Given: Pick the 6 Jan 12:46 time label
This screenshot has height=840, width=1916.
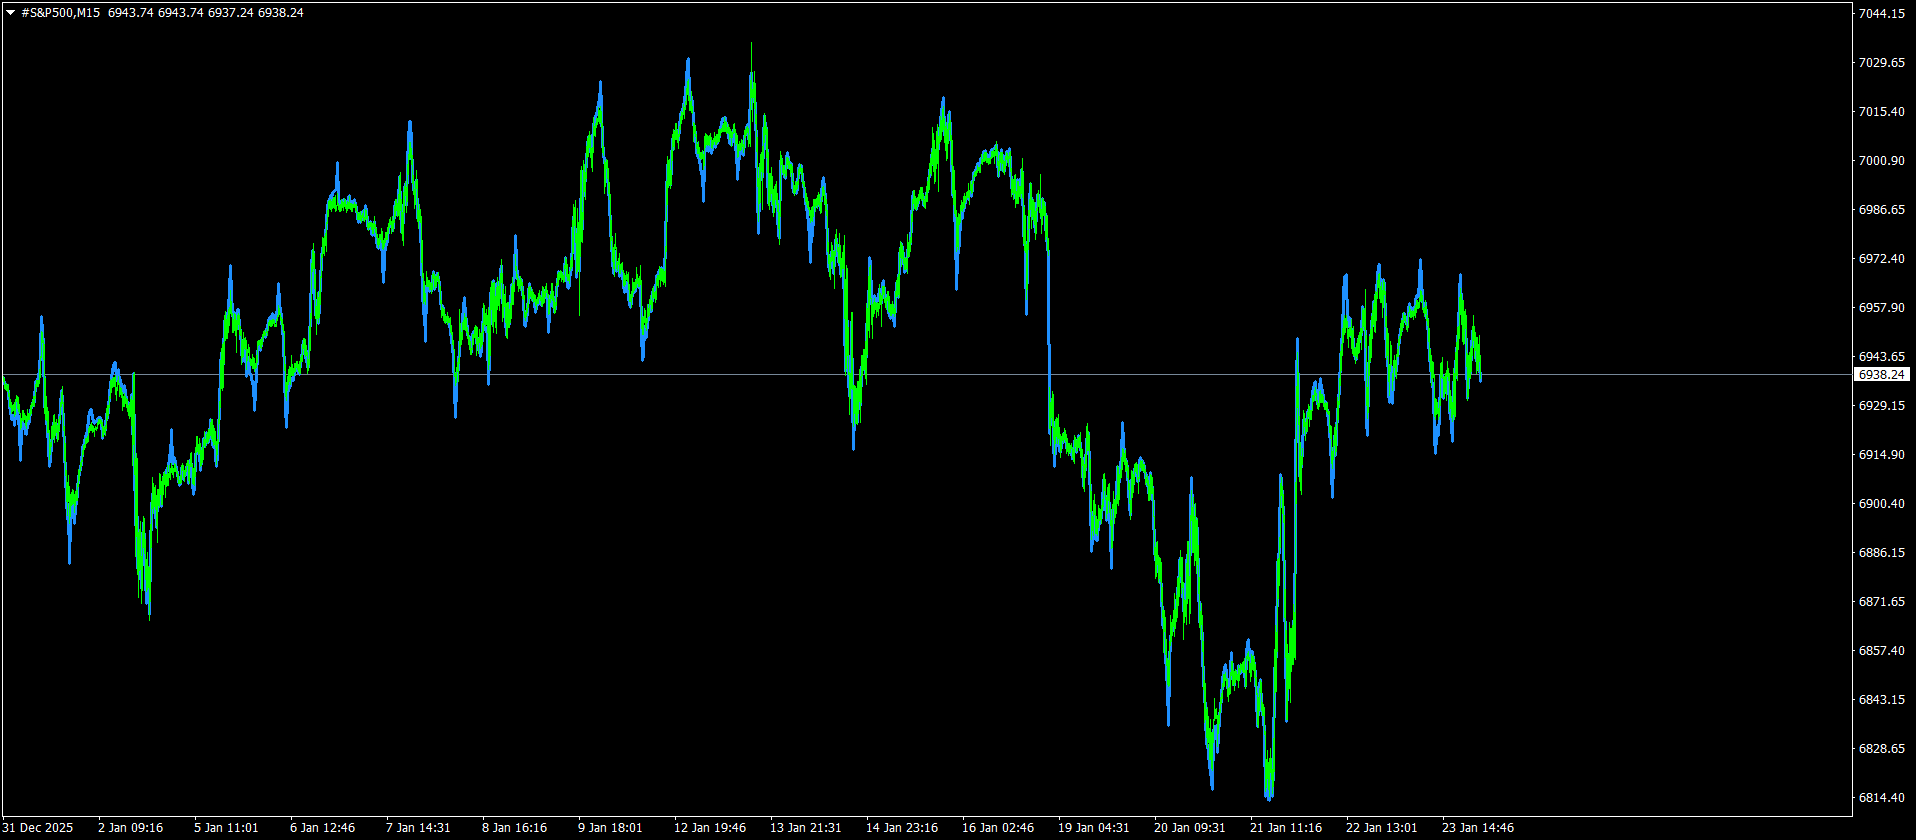Looking at the screenshot, I should (323, 828).
